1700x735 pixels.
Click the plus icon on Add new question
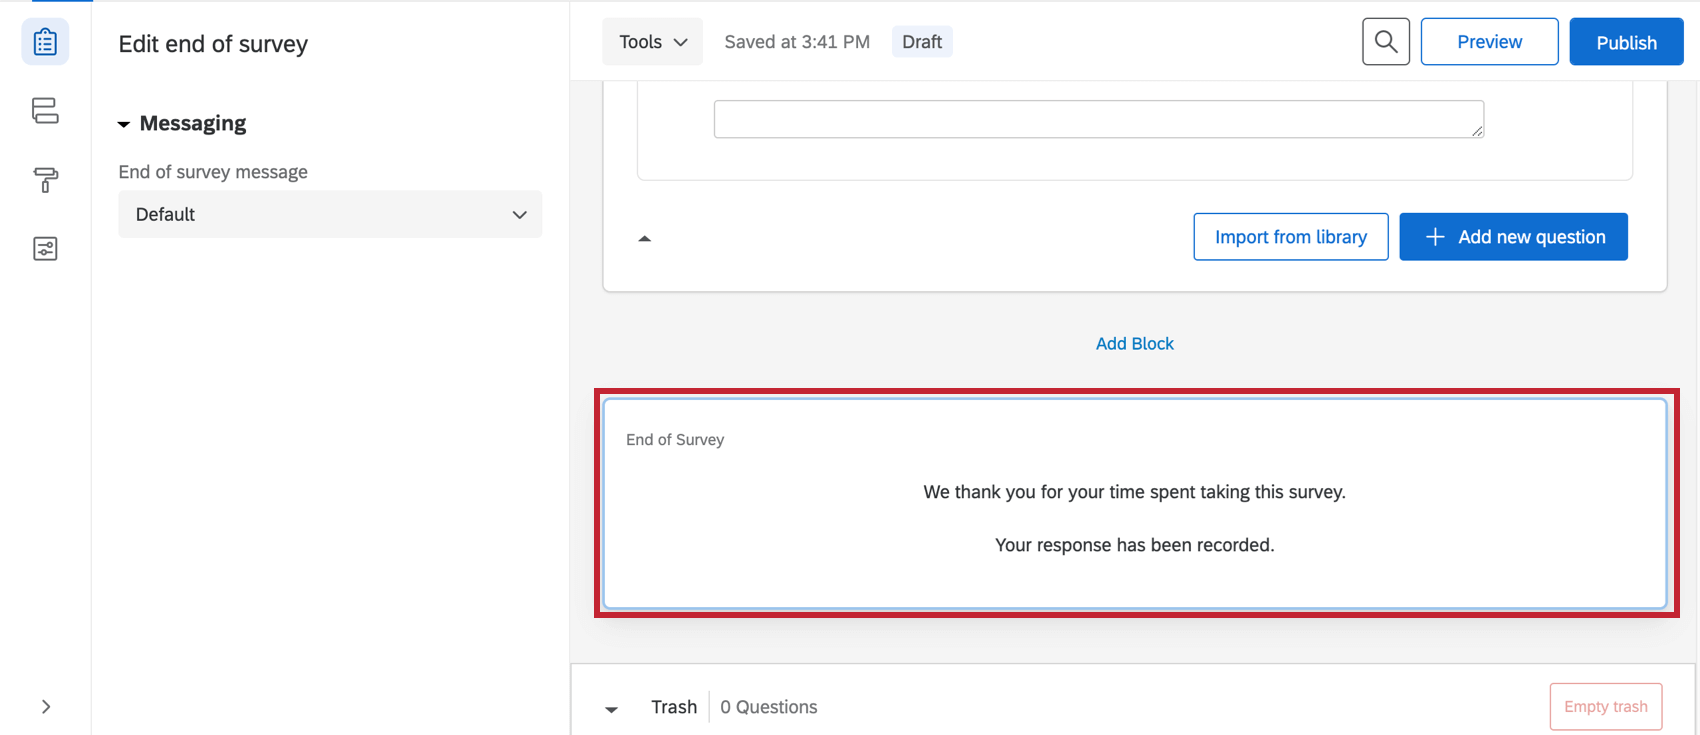[1434, 236]
